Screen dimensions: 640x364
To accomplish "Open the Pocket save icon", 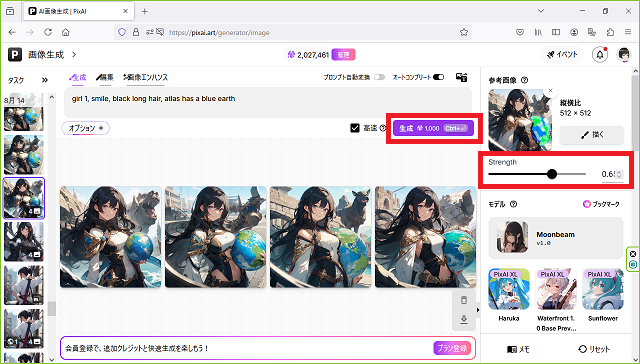I will [520, 32].
